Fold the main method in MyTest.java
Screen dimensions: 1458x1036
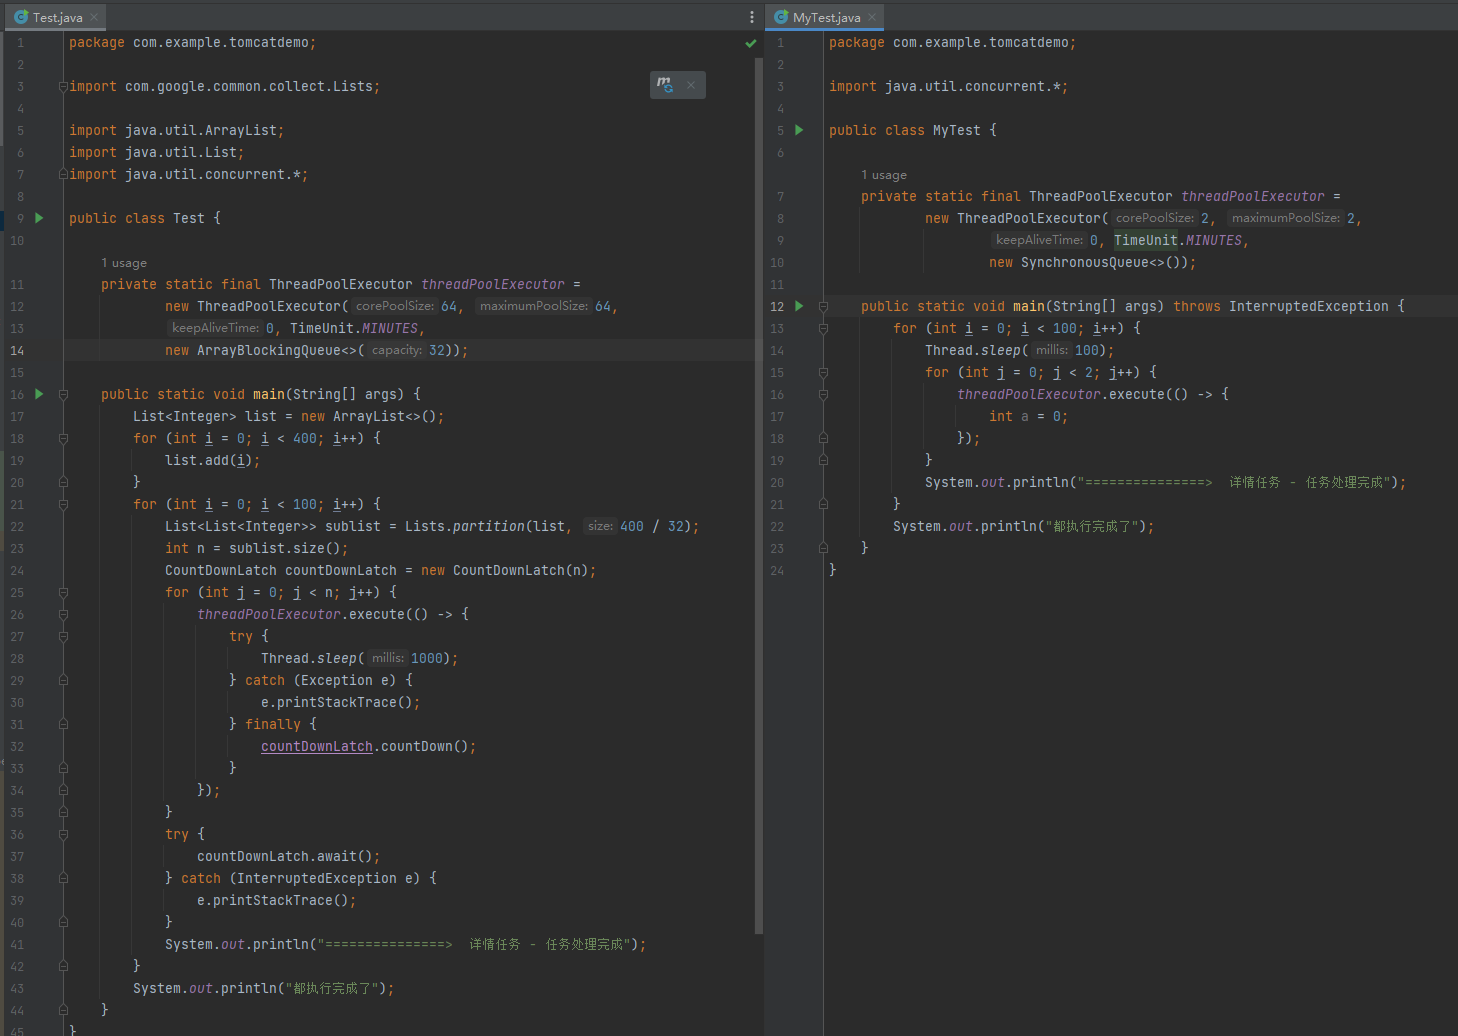pos(823,306)
